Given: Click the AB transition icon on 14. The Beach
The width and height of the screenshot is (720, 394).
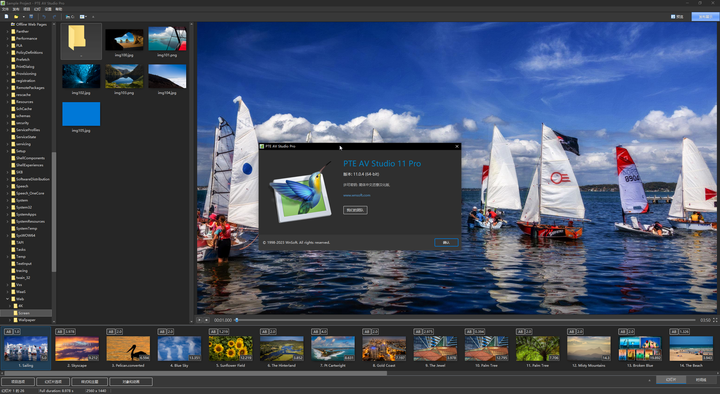Looking at the screenshot, I should [674, 331].
